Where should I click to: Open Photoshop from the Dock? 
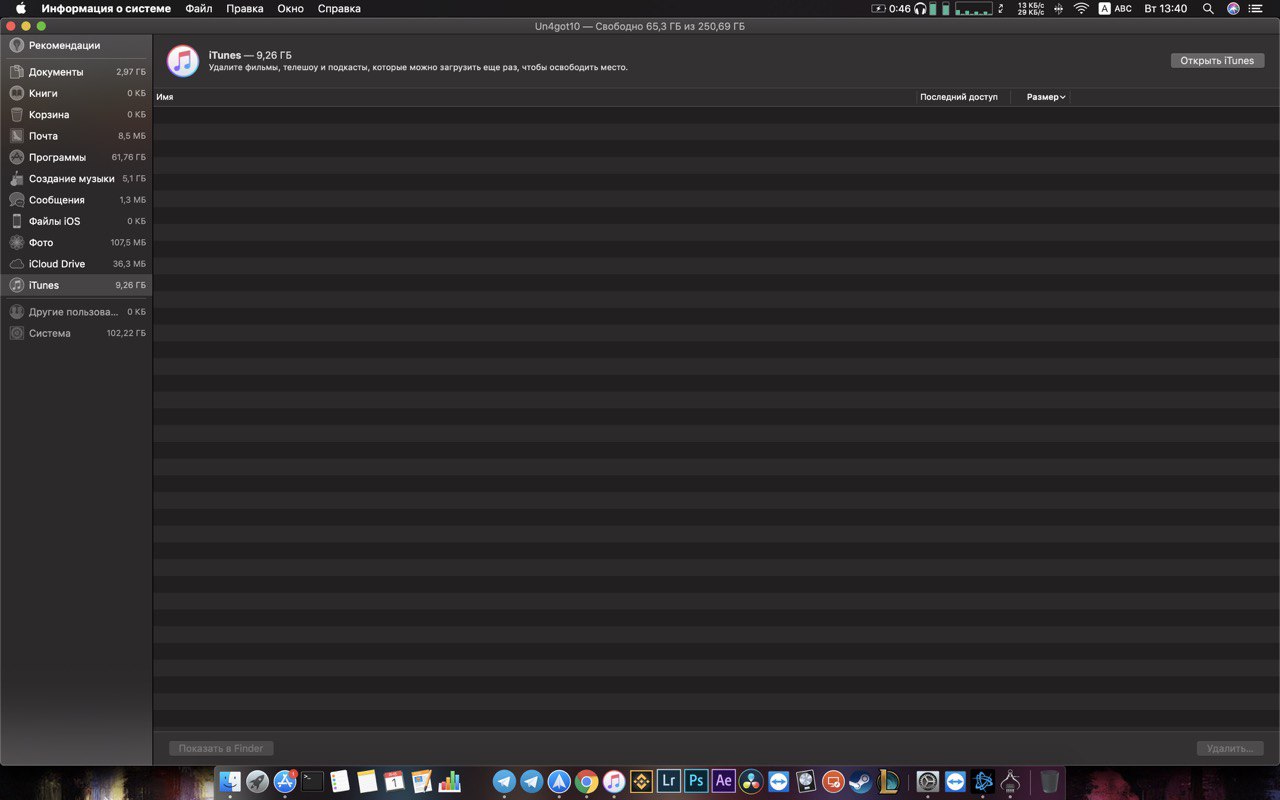point(696,781)
